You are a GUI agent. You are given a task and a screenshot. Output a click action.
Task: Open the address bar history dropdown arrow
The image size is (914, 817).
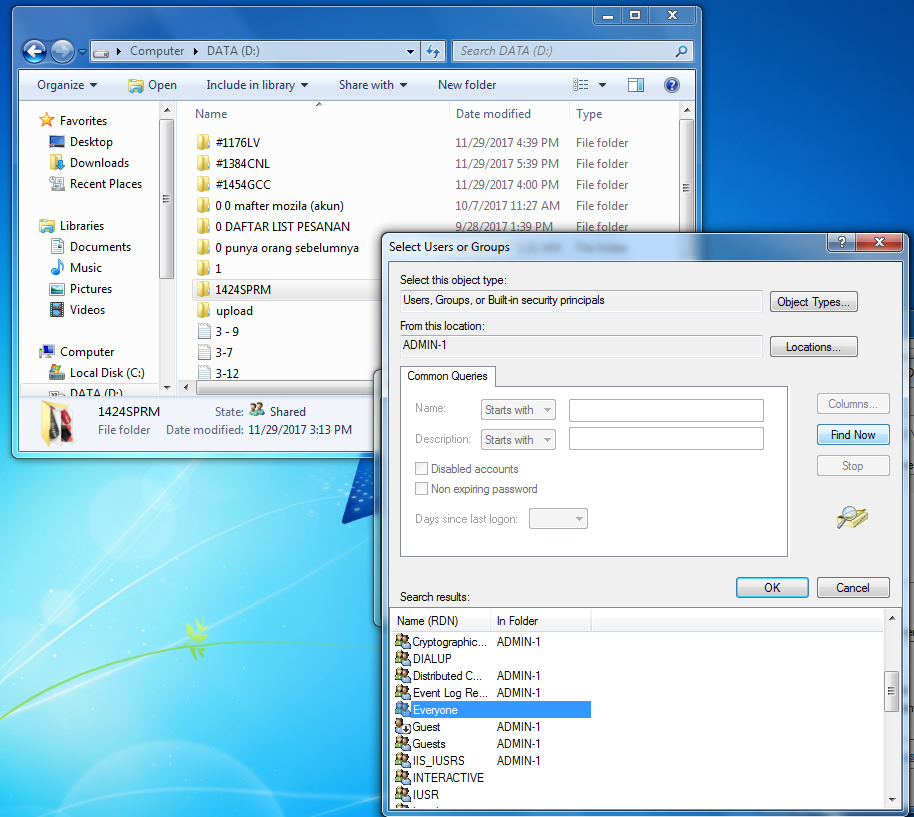point(410,51)
